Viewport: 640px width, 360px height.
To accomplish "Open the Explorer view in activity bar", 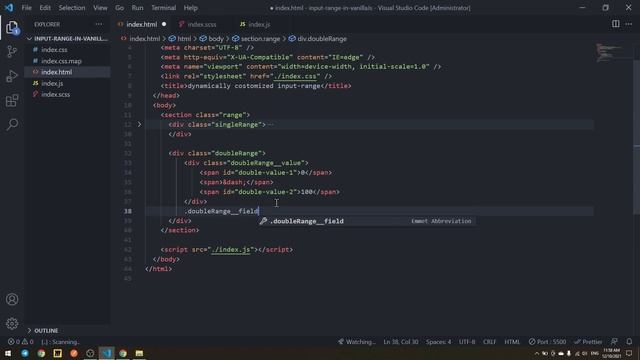I will [12, 28].
